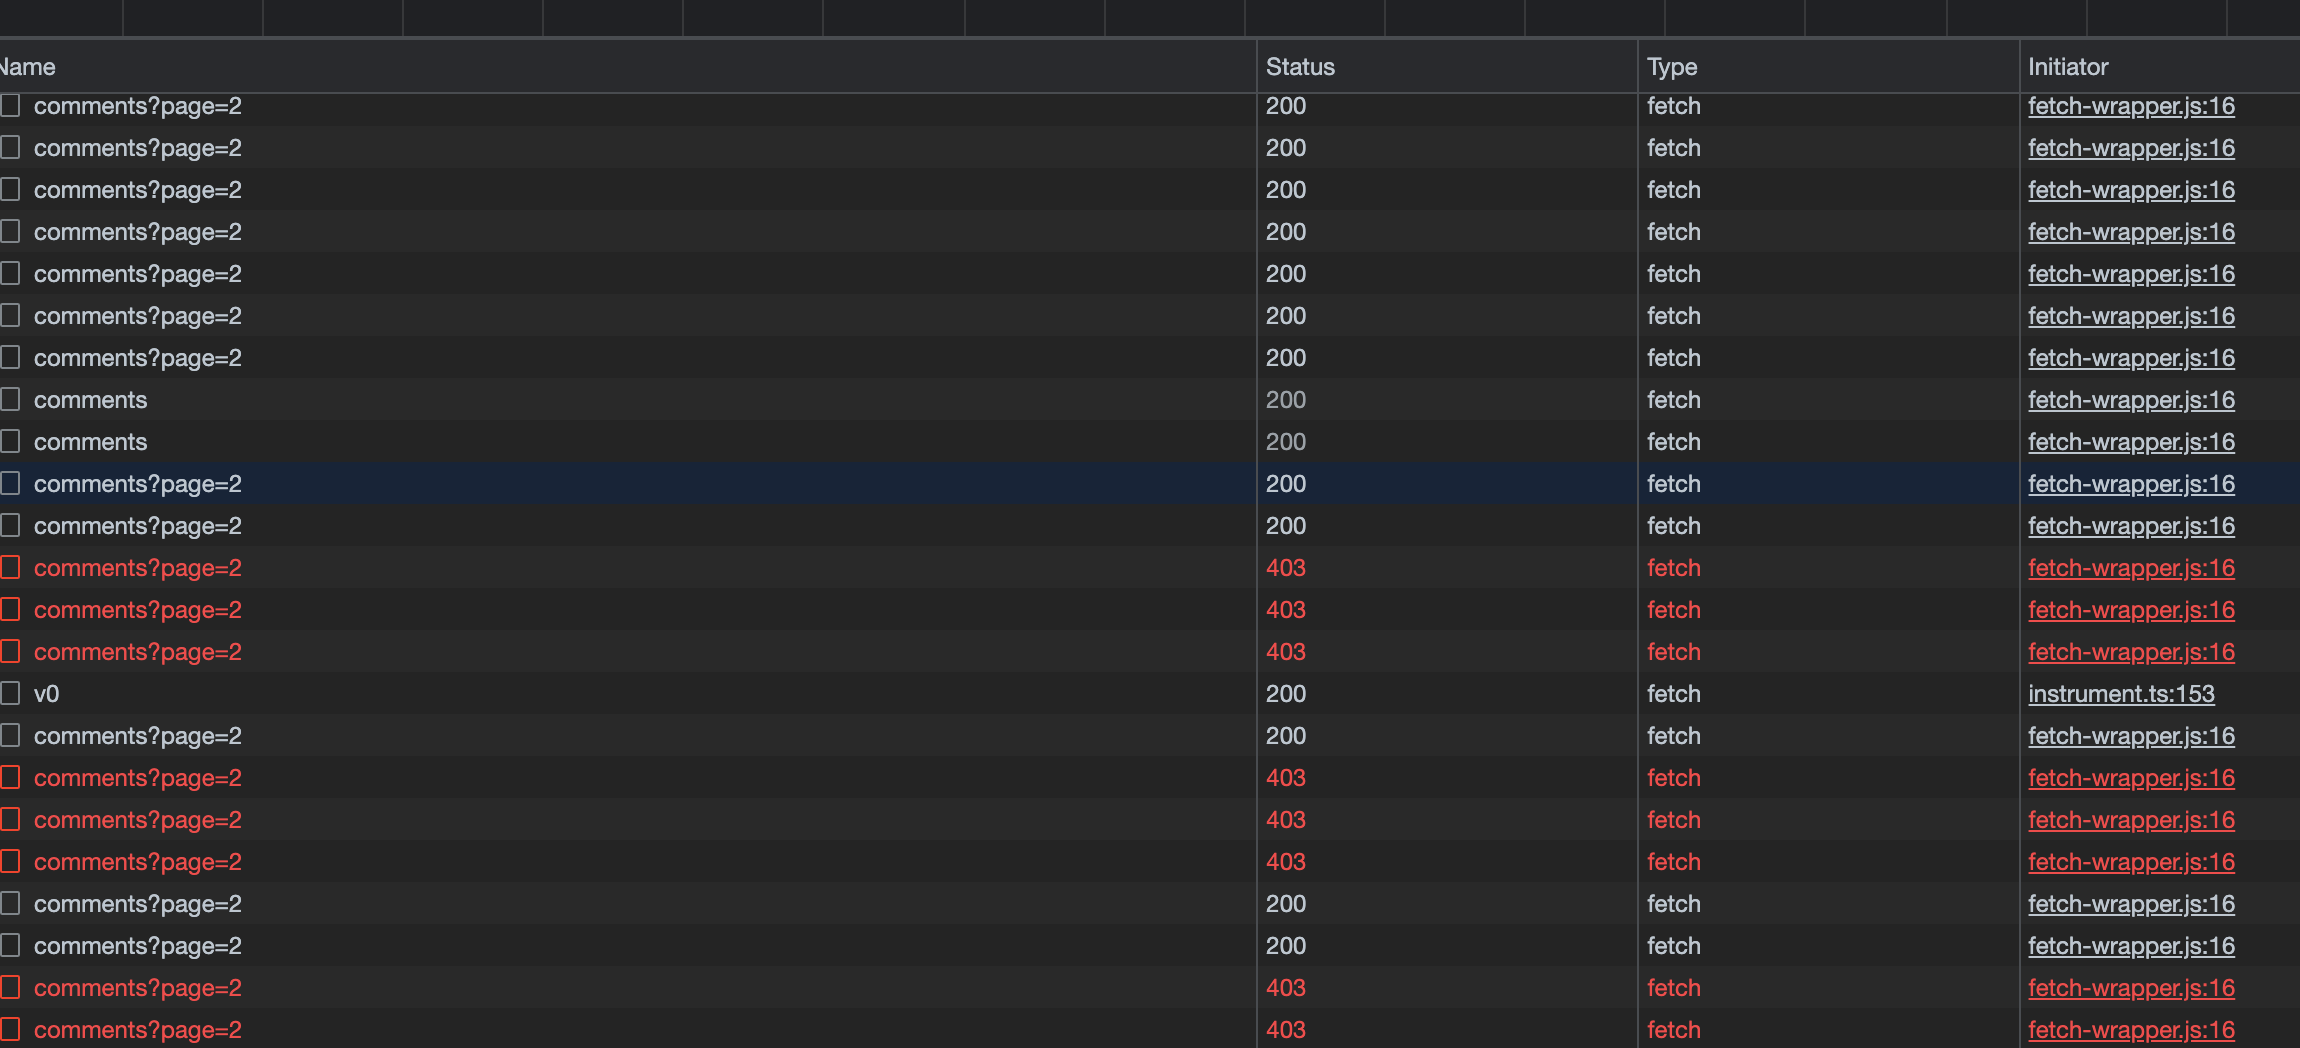Viewport: 2300px width, 1048px height.
Task: Select the last 403 comments?page=2 request
Action: 600,1029
